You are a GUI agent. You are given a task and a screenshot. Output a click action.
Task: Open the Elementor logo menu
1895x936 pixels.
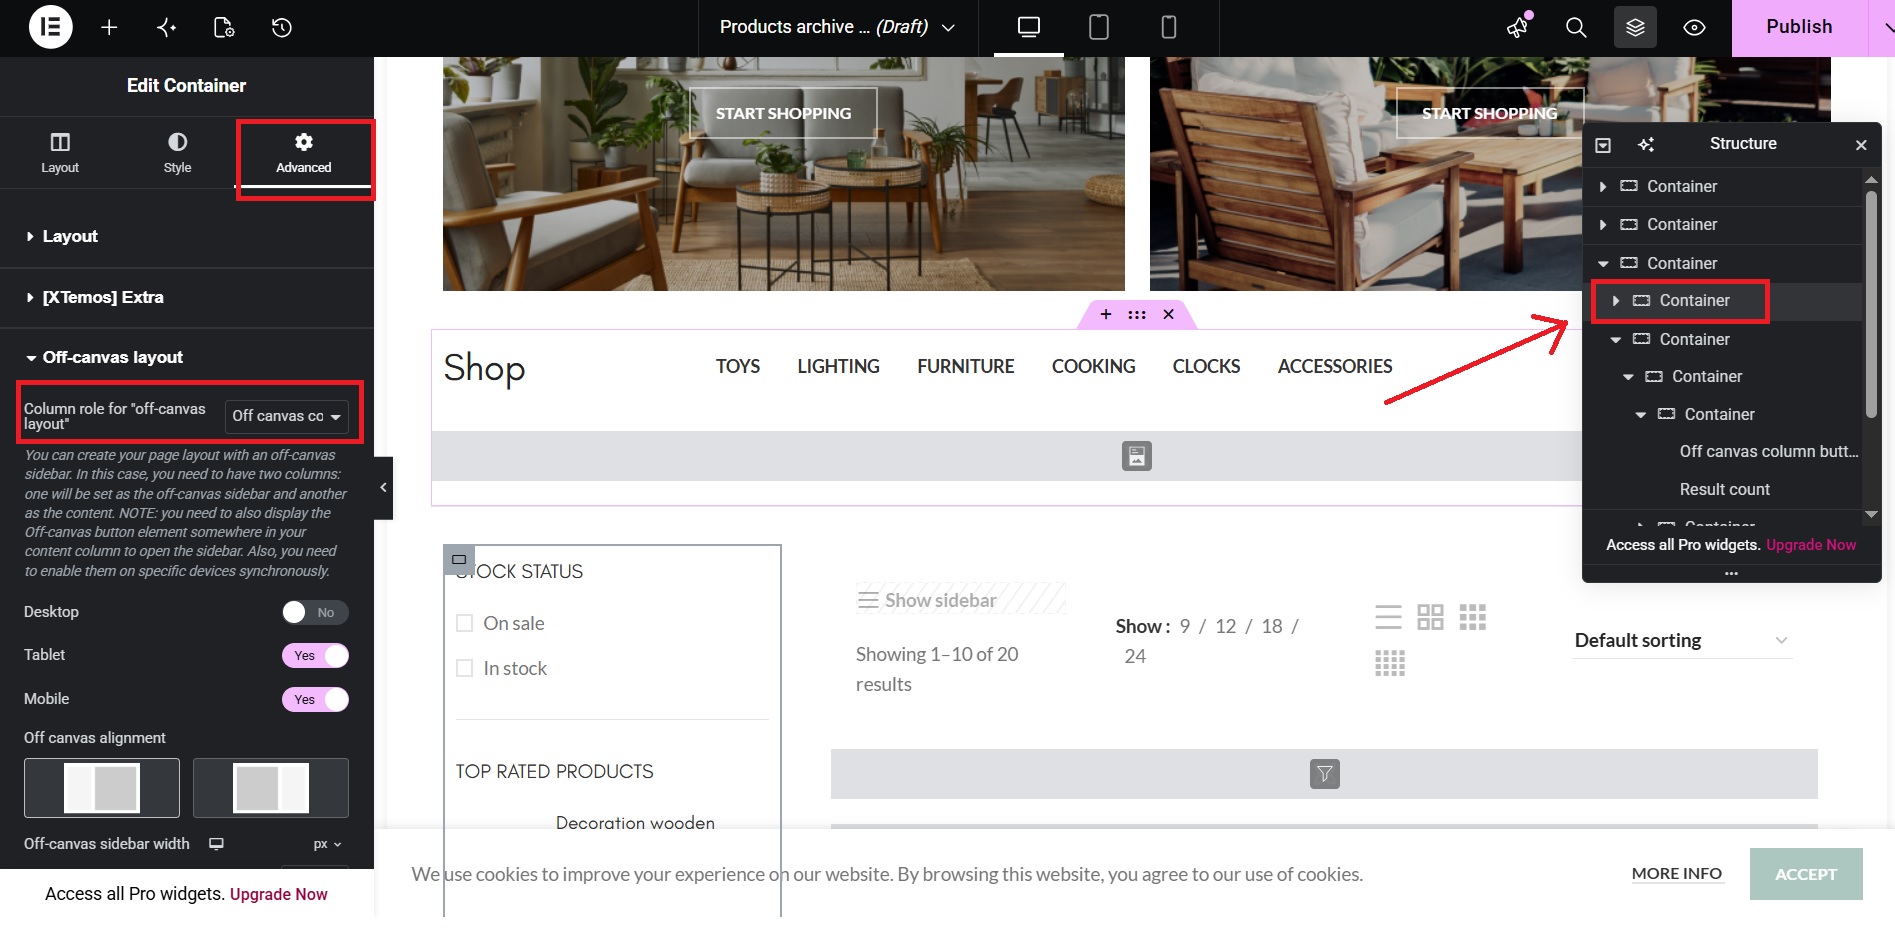point(50,27)
